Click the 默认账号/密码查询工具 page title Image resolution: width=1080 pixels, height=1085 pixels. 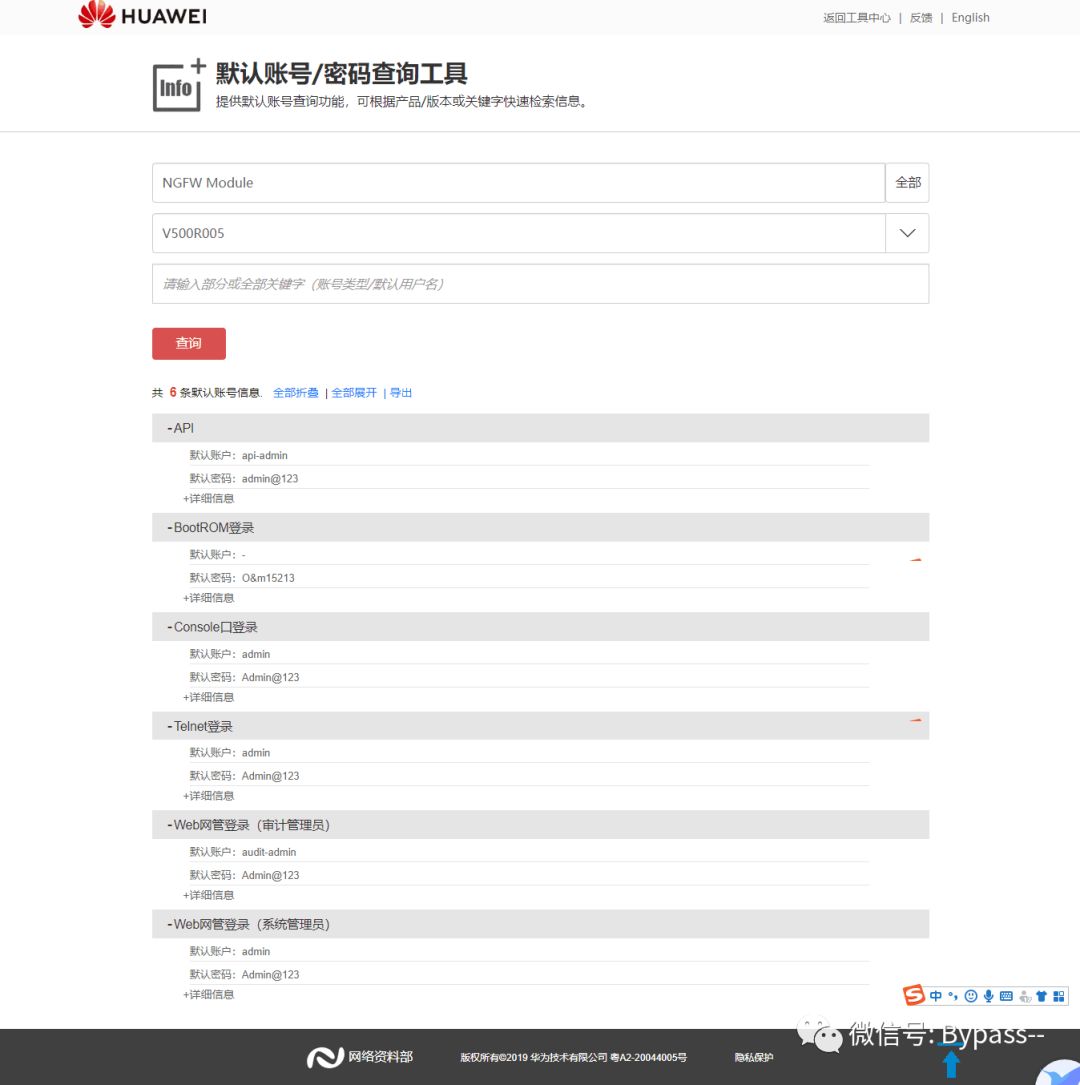click(341, 73)
